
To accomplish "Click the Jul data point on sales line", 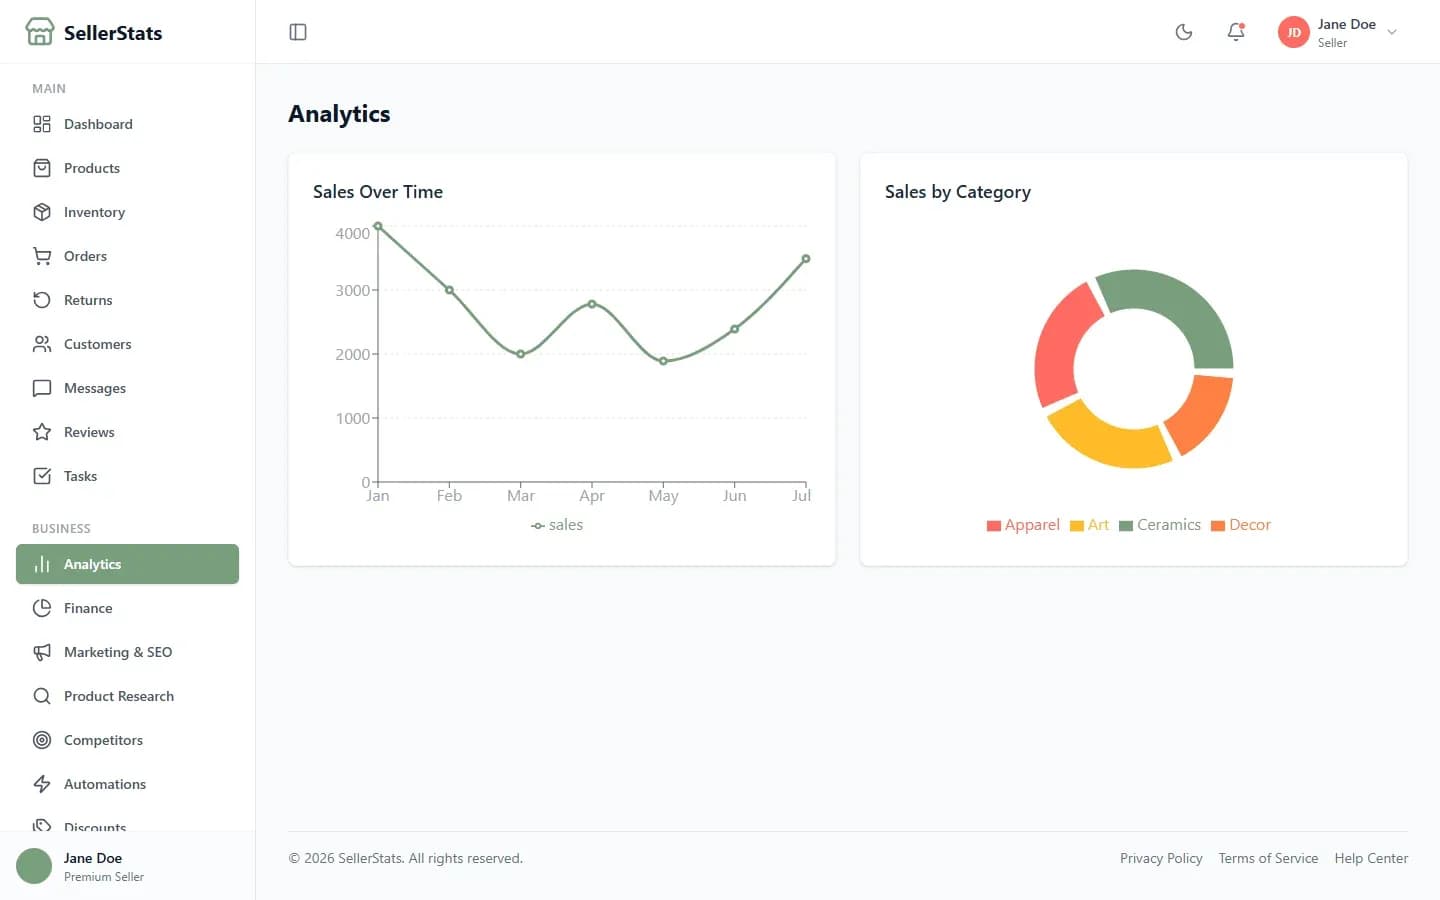I will [x=806, y=259].
